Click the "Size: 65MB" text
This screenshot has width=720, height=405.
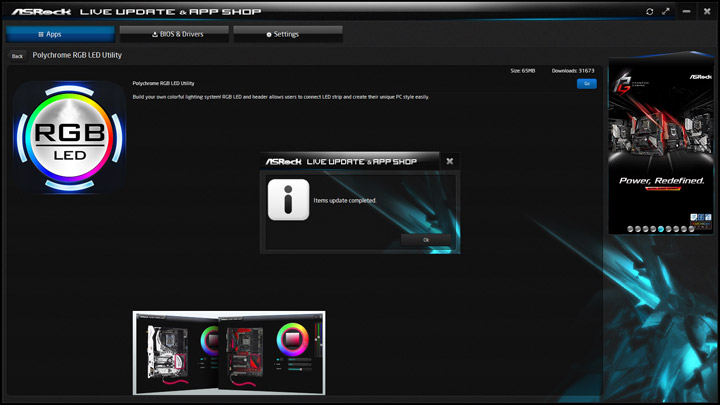tap(523, 71)
